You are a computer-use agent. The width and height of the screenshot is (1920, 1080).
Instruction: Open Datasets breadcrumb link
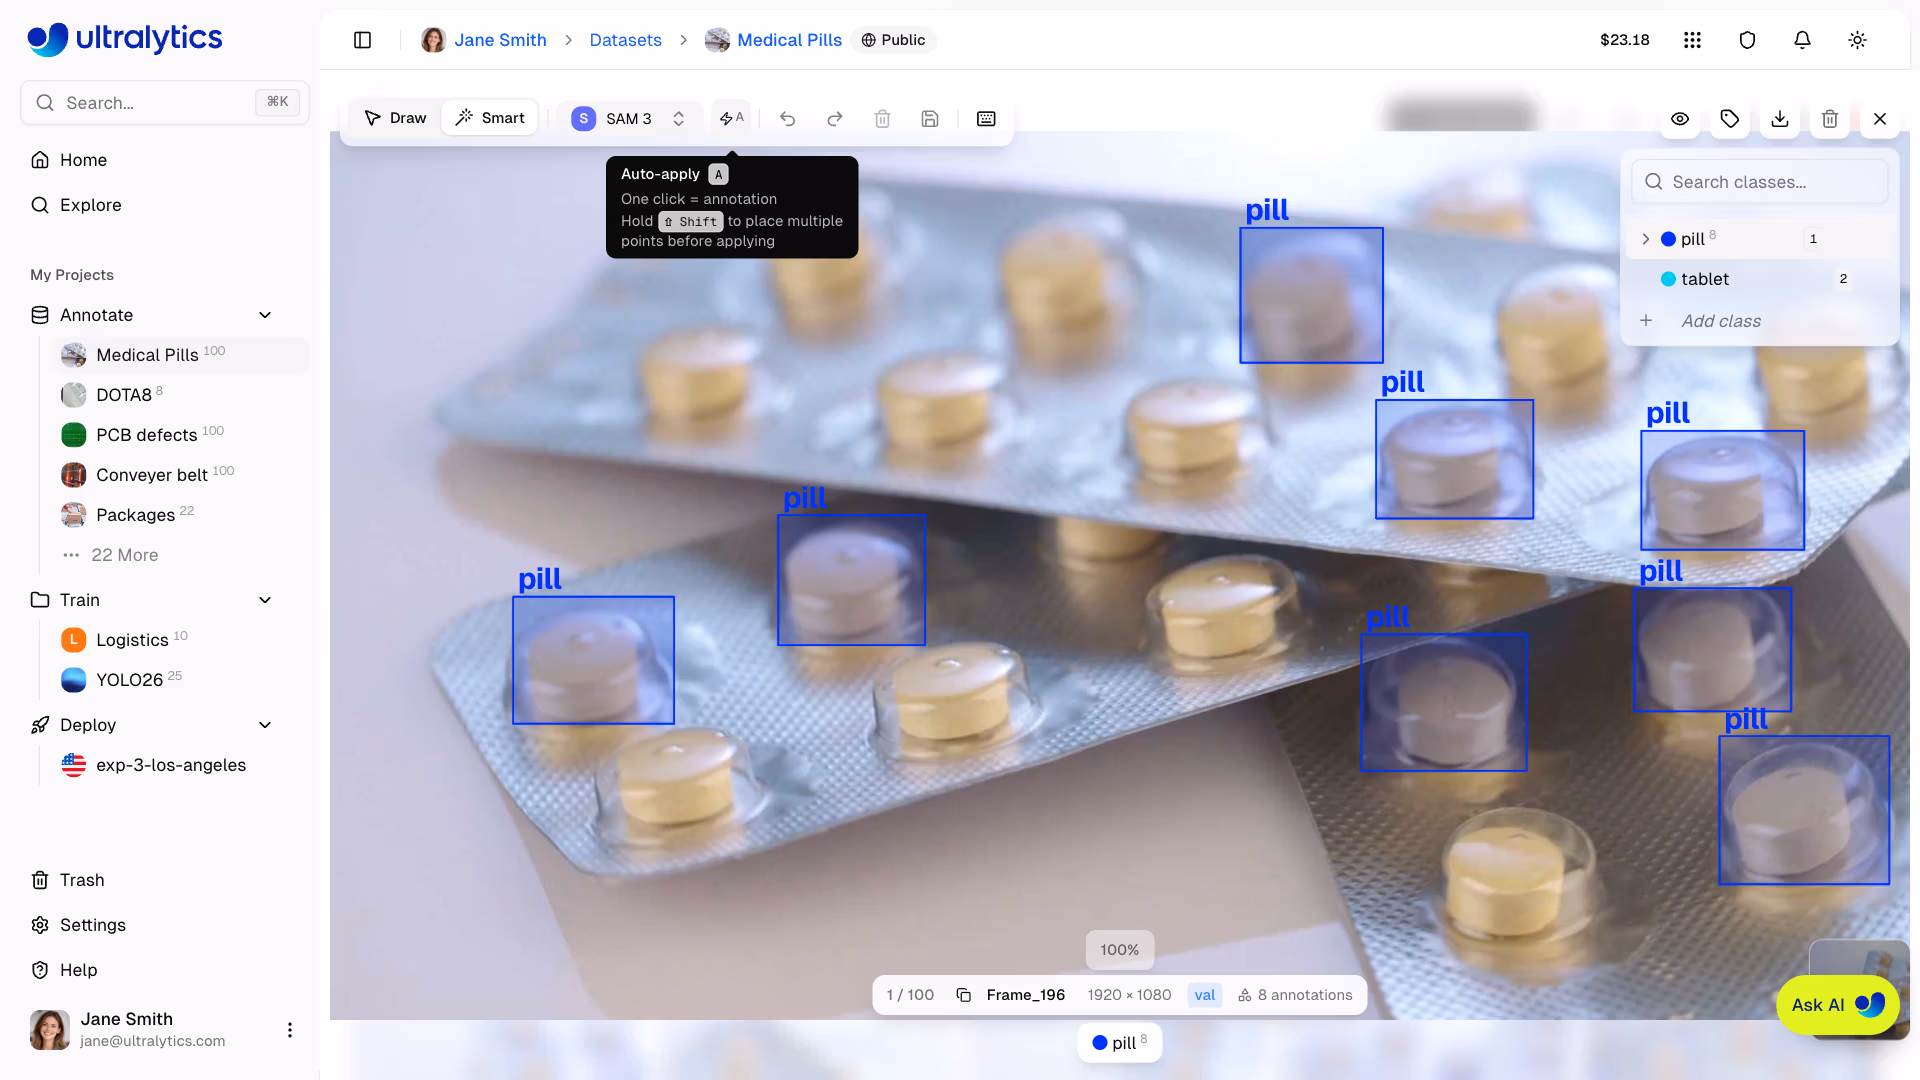pyautogui.click(x=625, y=40)
